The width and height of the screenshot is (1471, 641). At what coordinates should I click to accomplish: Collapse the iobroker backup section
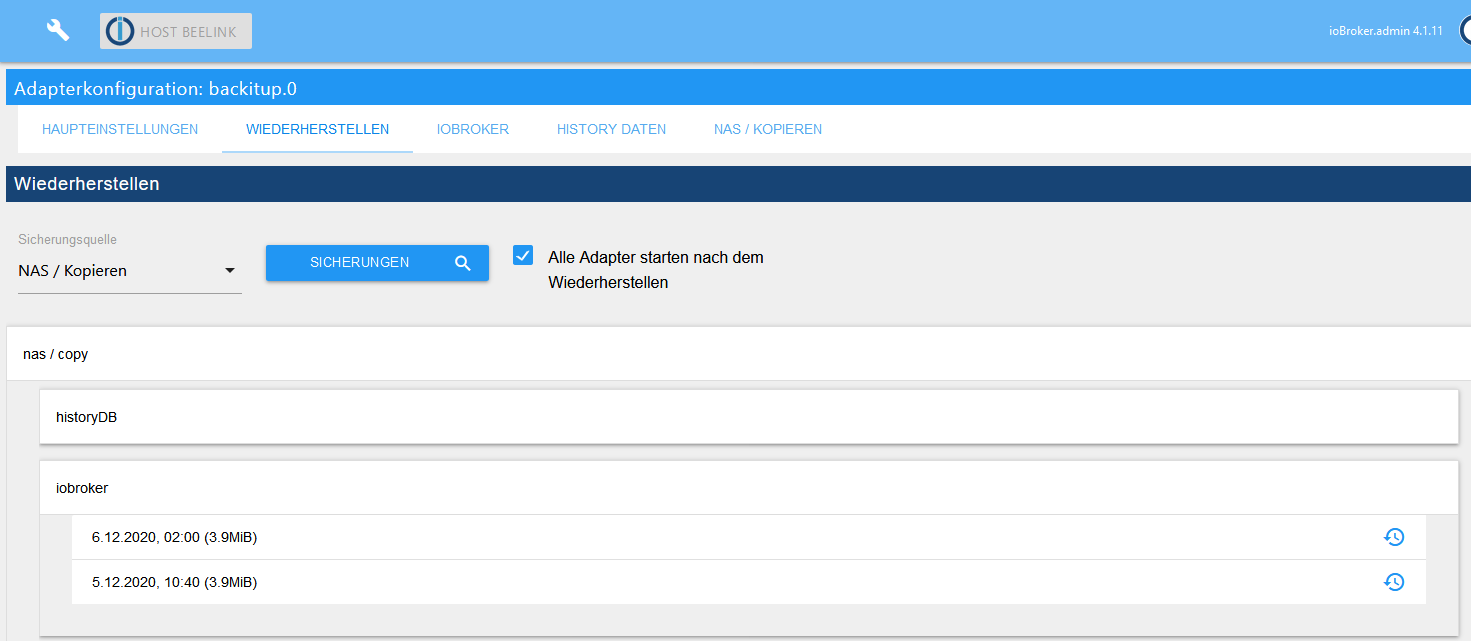coord(749,488)
